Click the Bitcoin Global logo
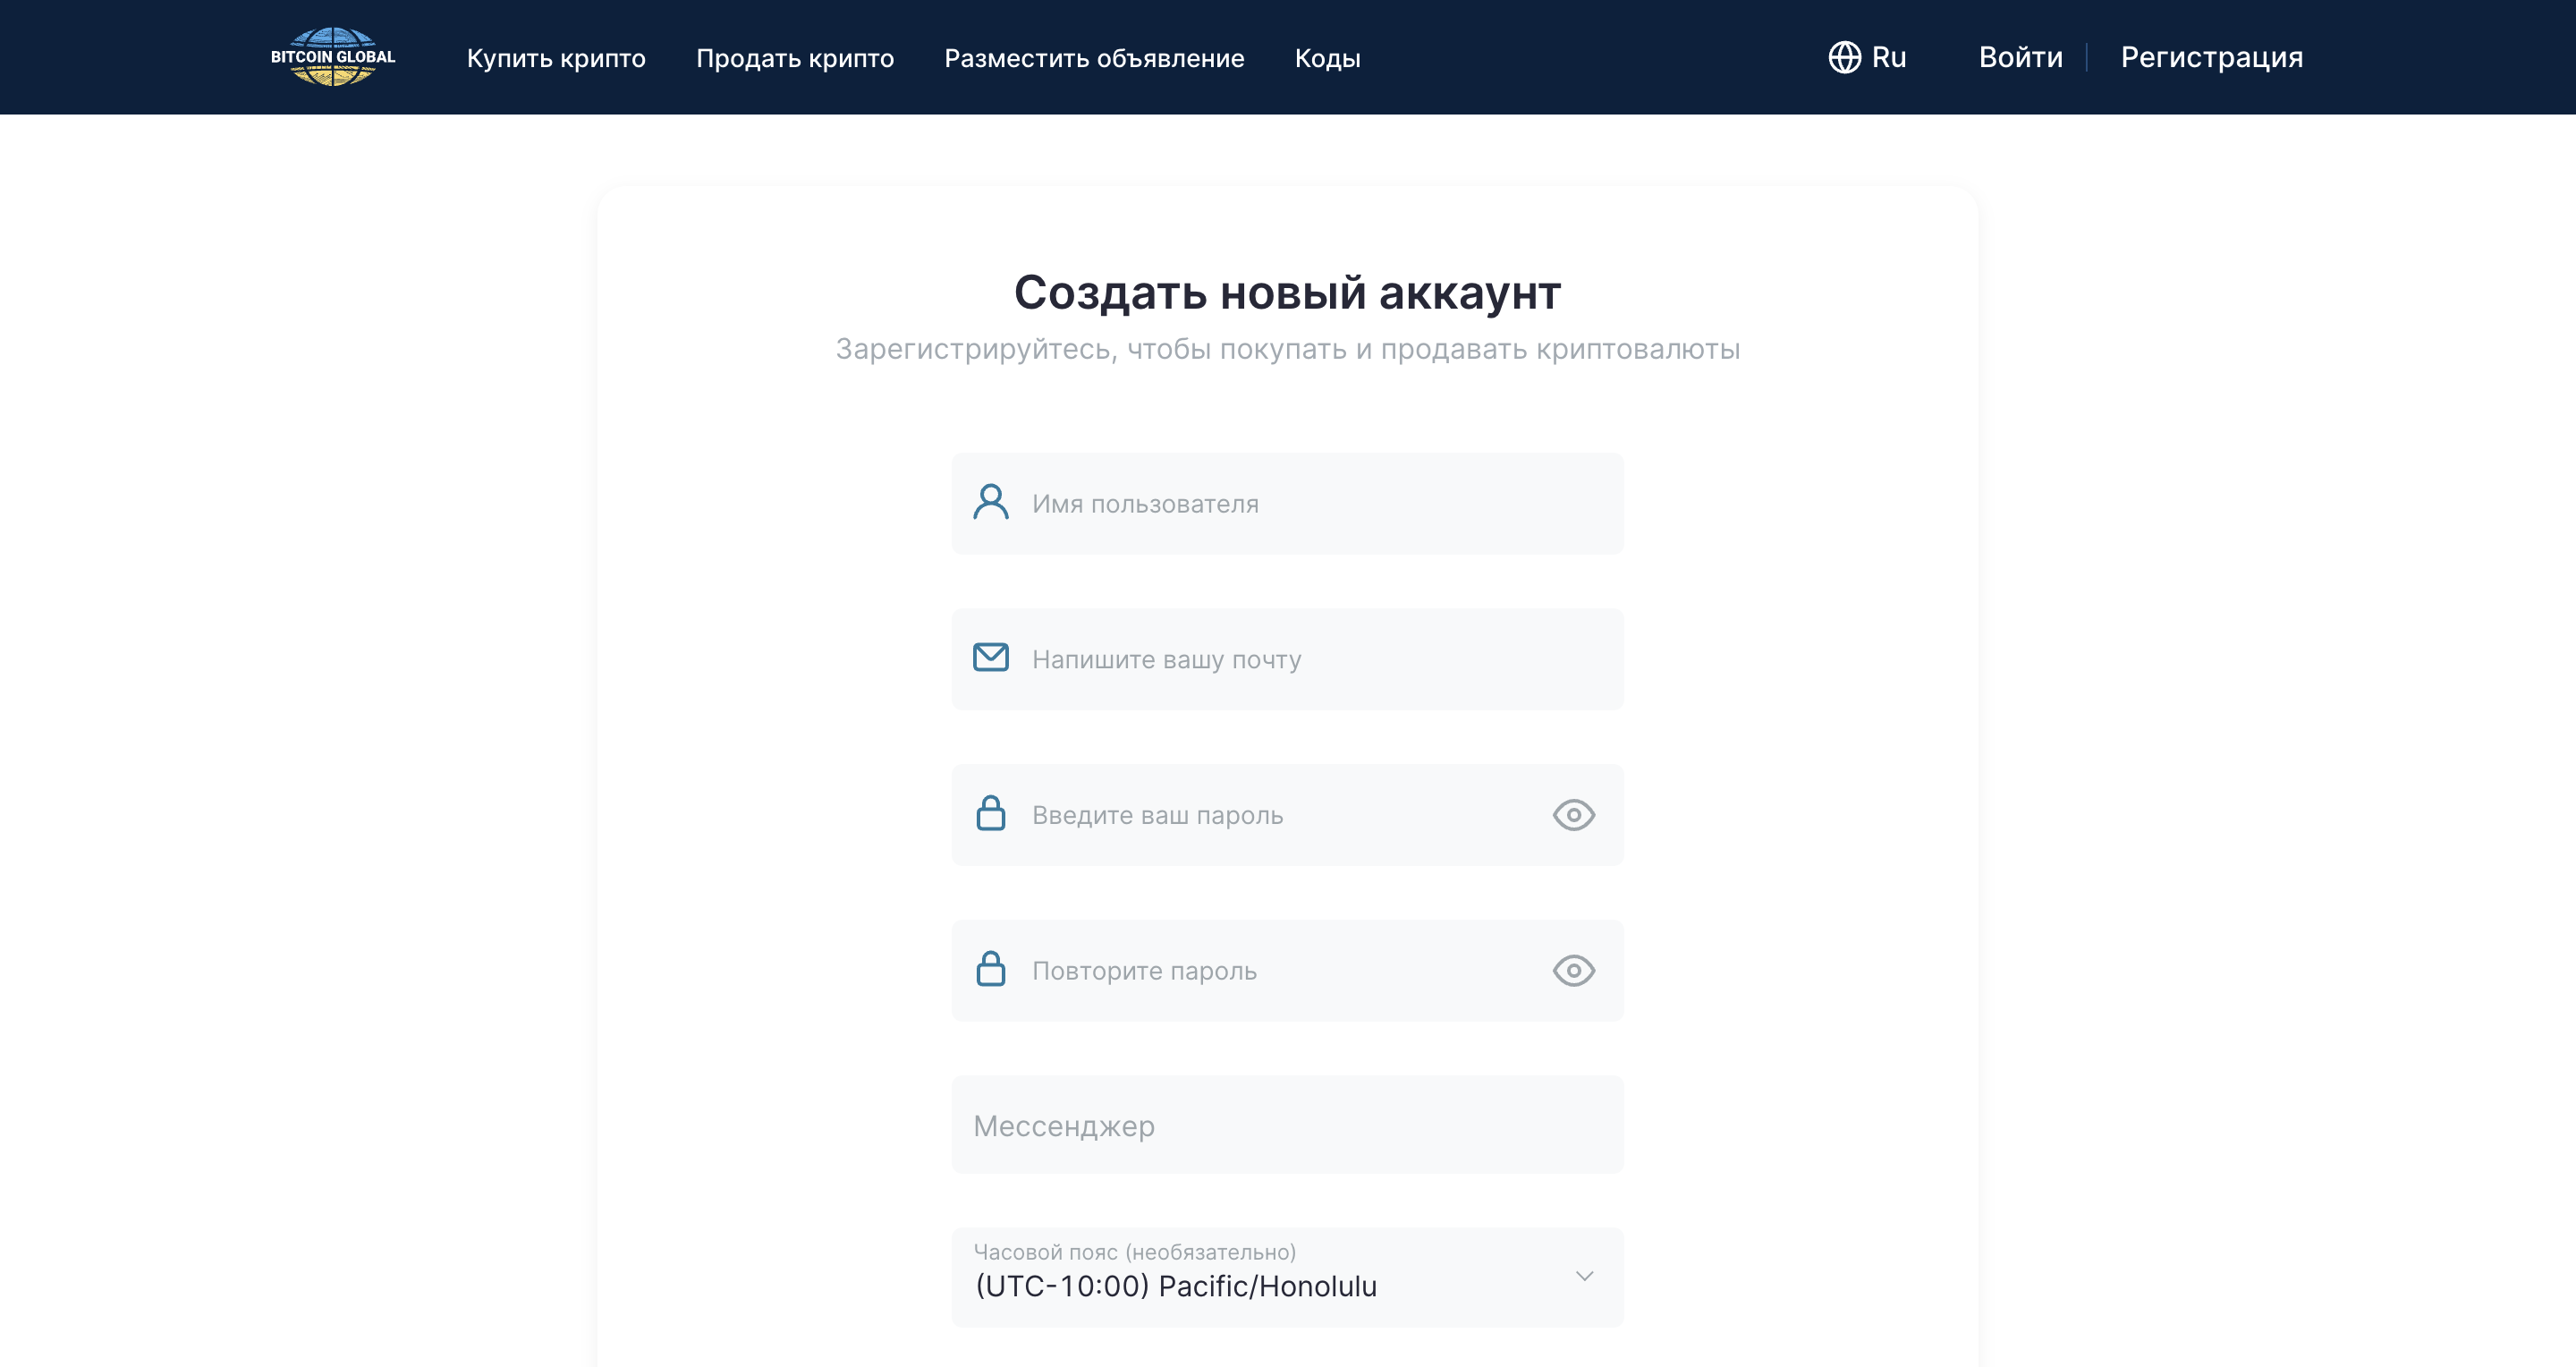Image resolution: width=2576 pixels, height=1367 pixels. tap(333, 57)
